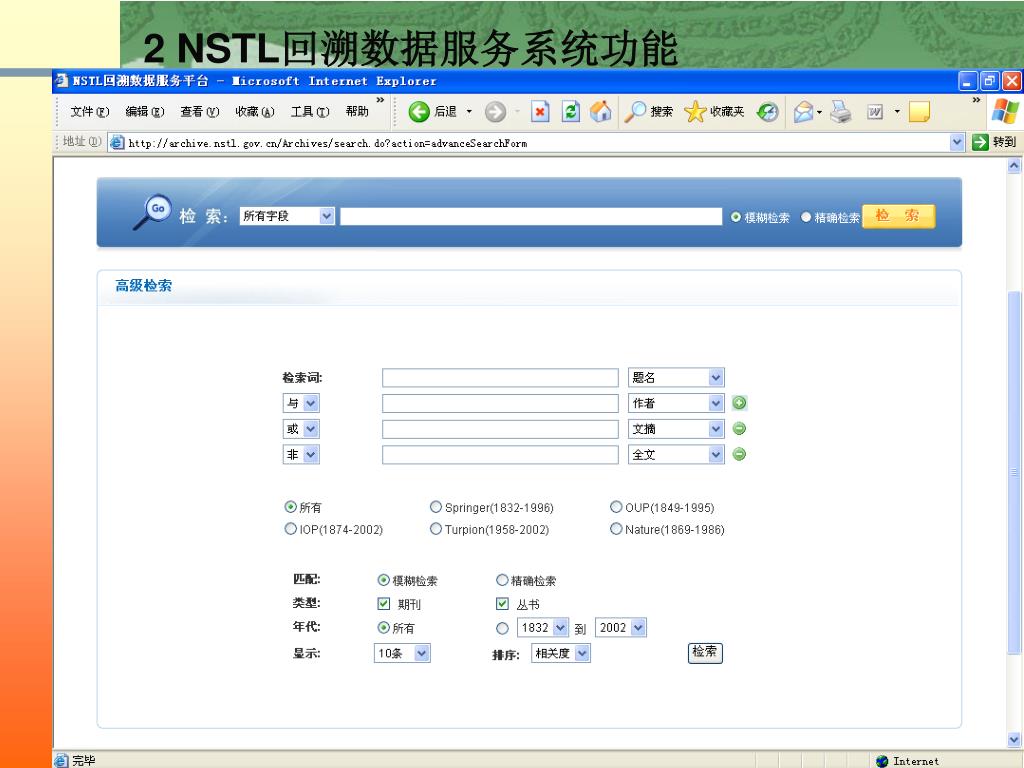The image size is (1024, 768).
Task: Click the yellow note icon in toolbar
Action: [x=919, y=112]
